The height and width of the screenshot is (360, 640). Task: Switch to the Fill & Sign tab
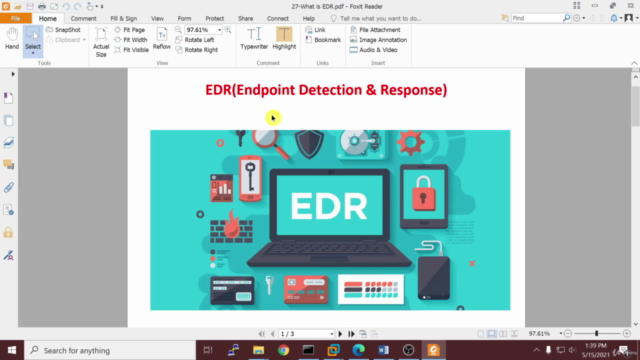124,18
